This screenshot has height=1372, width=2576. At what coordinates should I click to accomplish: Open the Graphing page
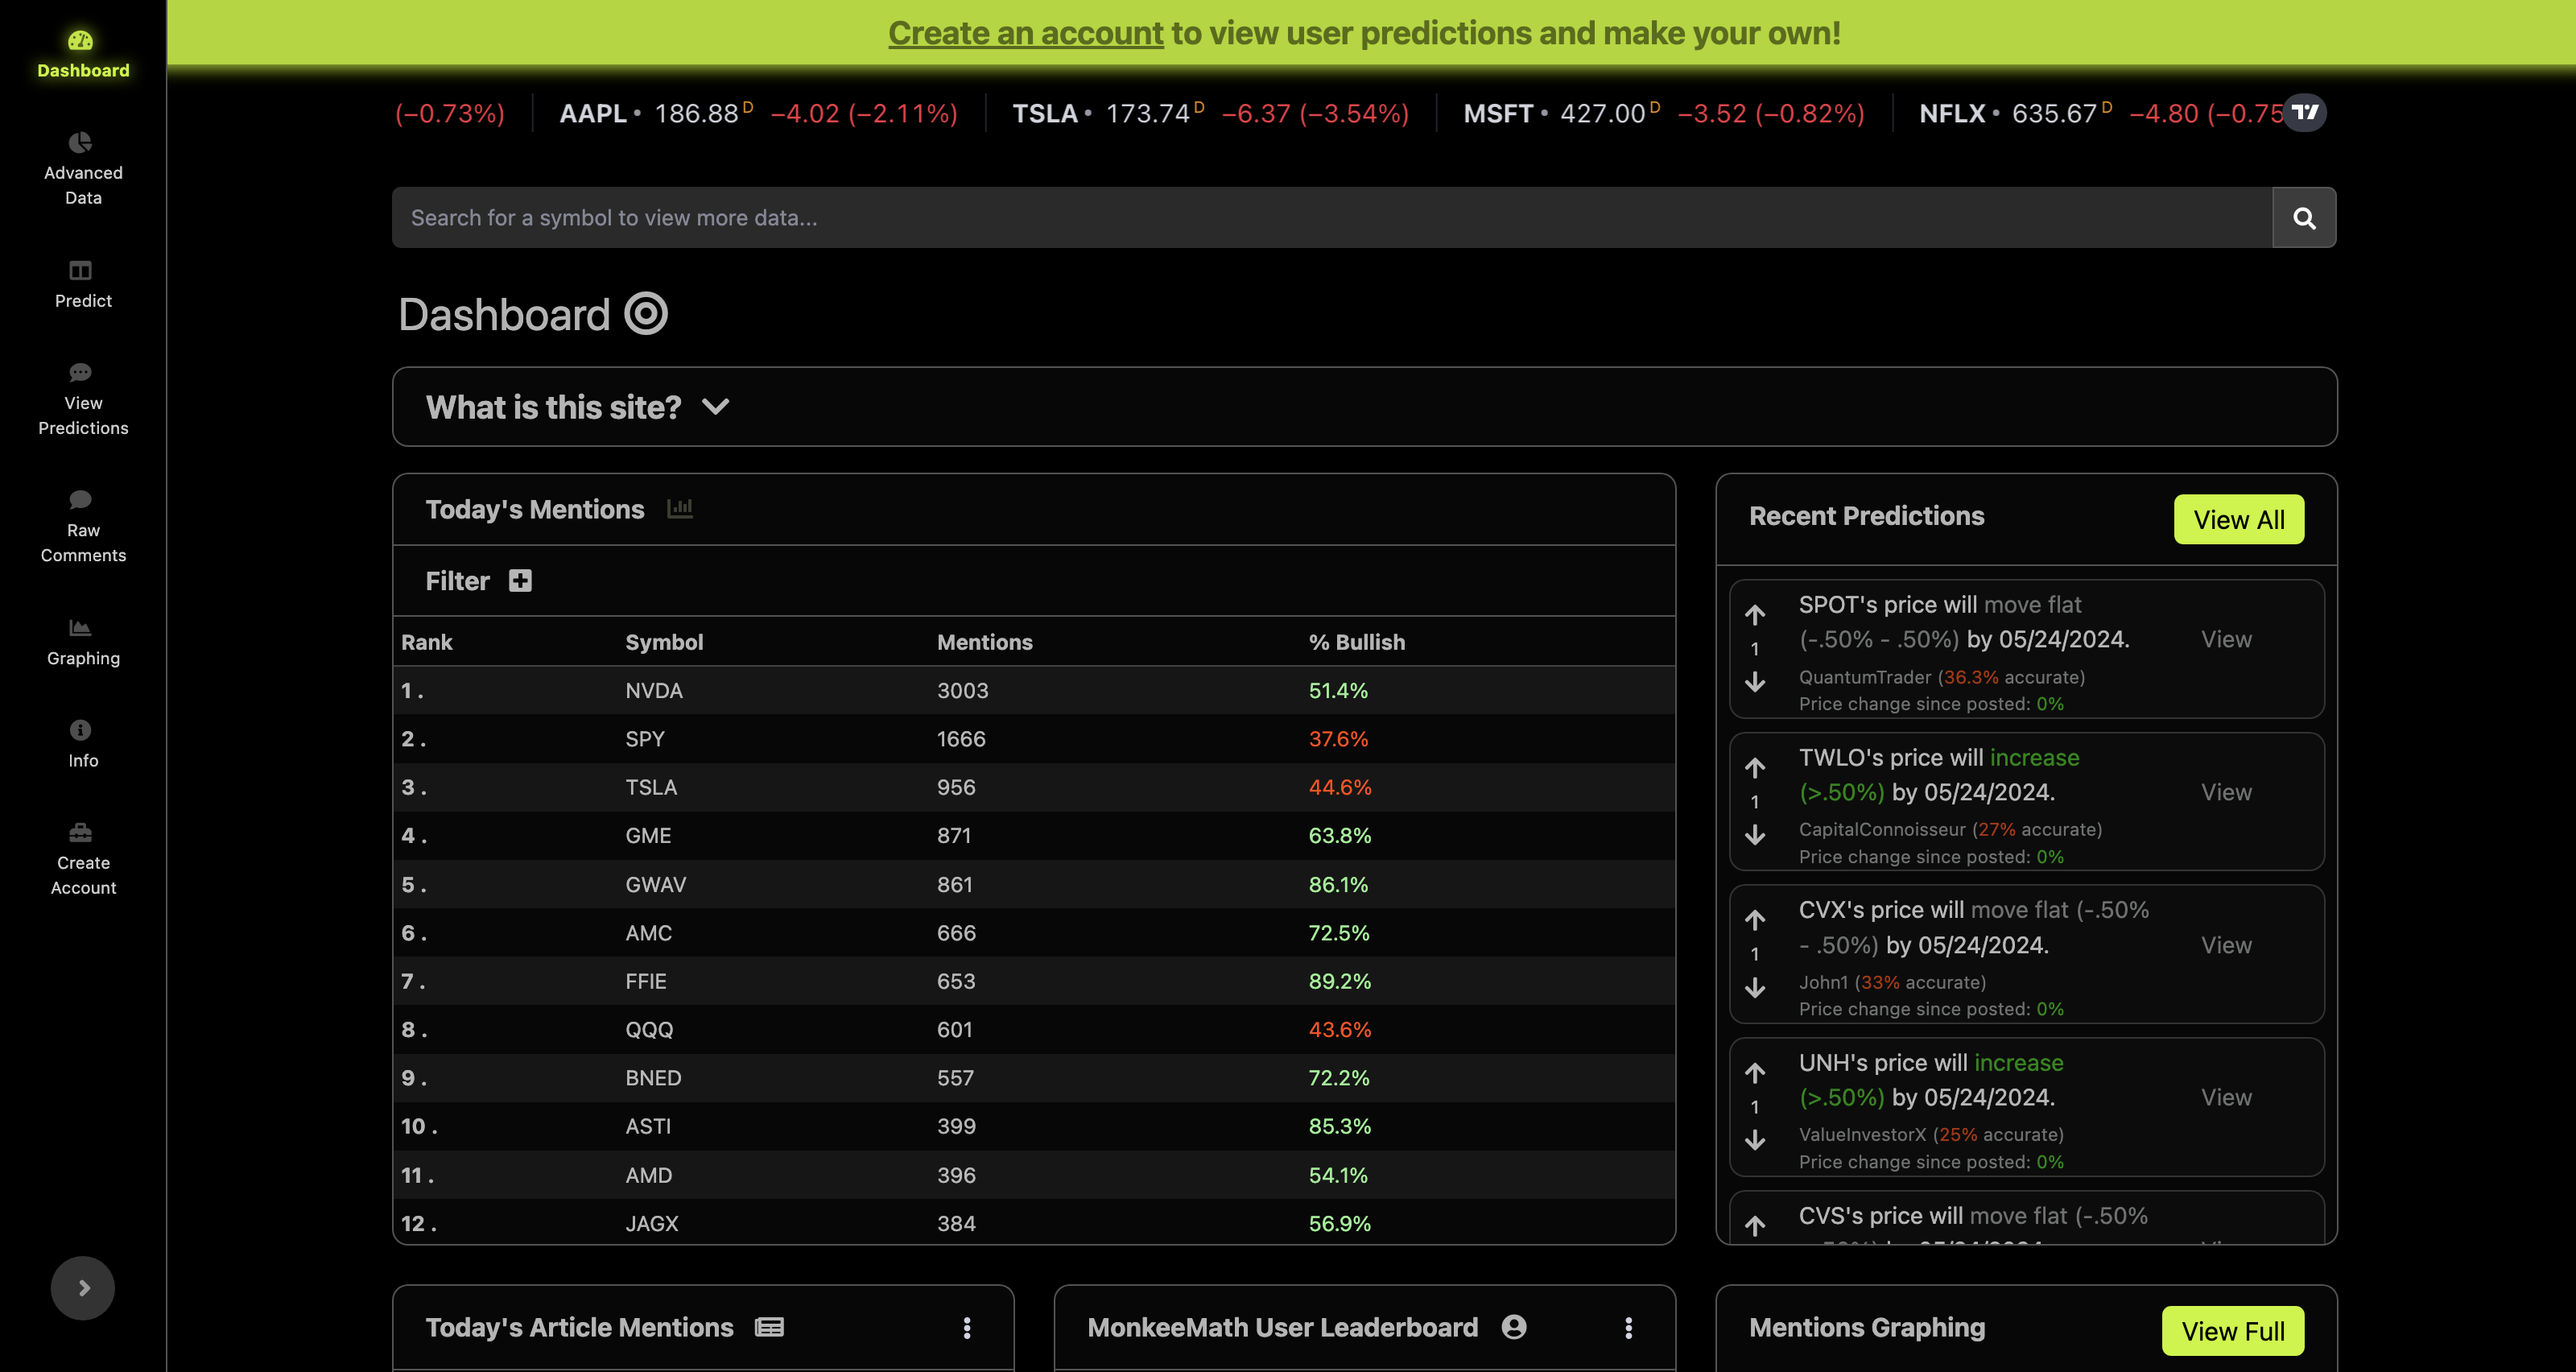click(83, 642)
